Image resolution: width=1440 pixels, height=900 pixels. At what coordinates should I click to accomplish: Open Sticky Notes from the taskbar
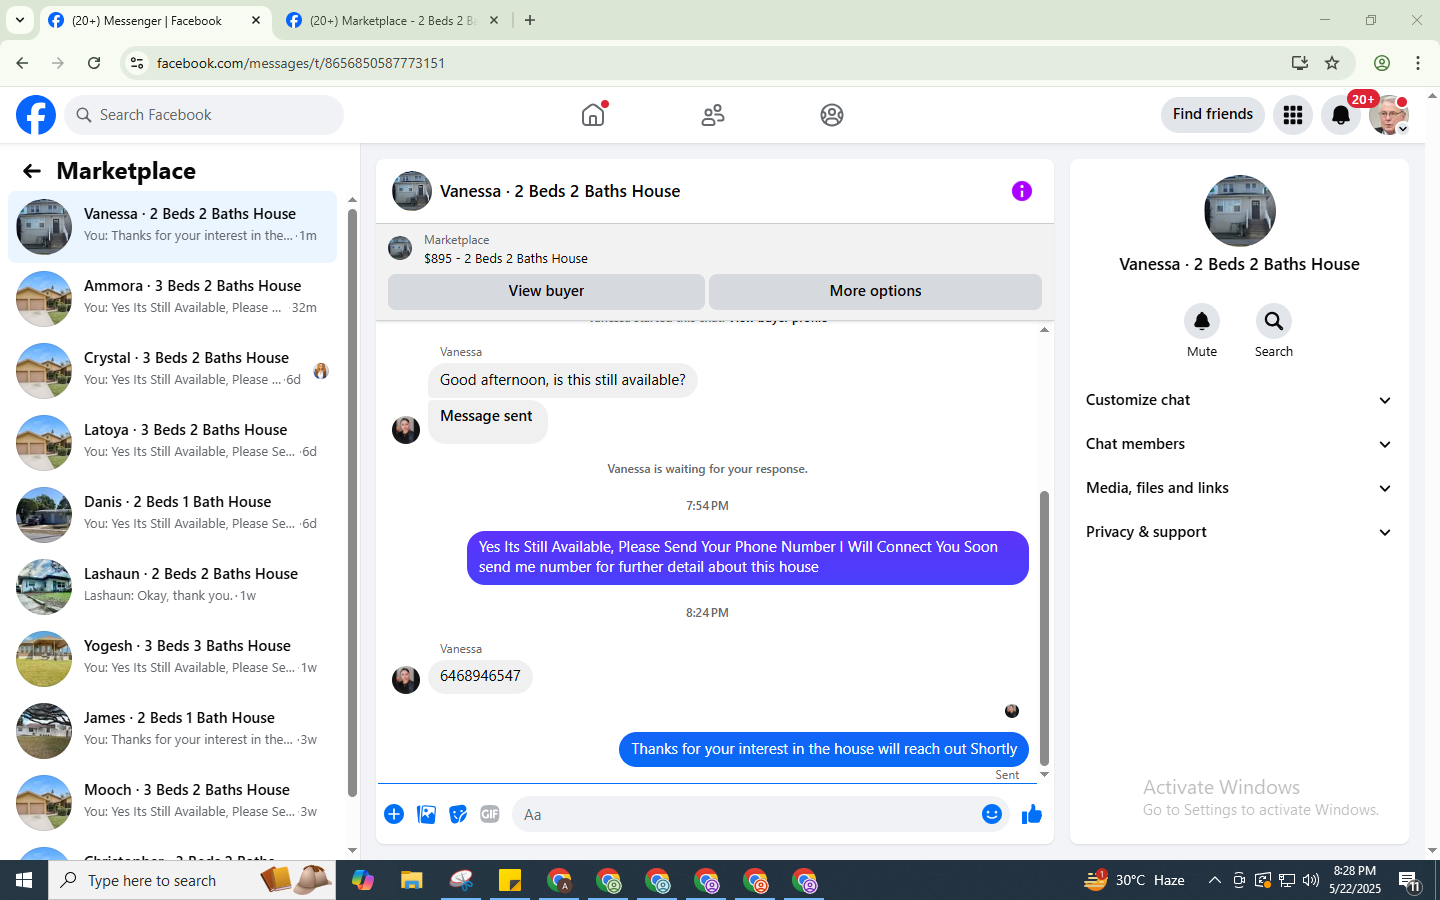coord(510,880)
